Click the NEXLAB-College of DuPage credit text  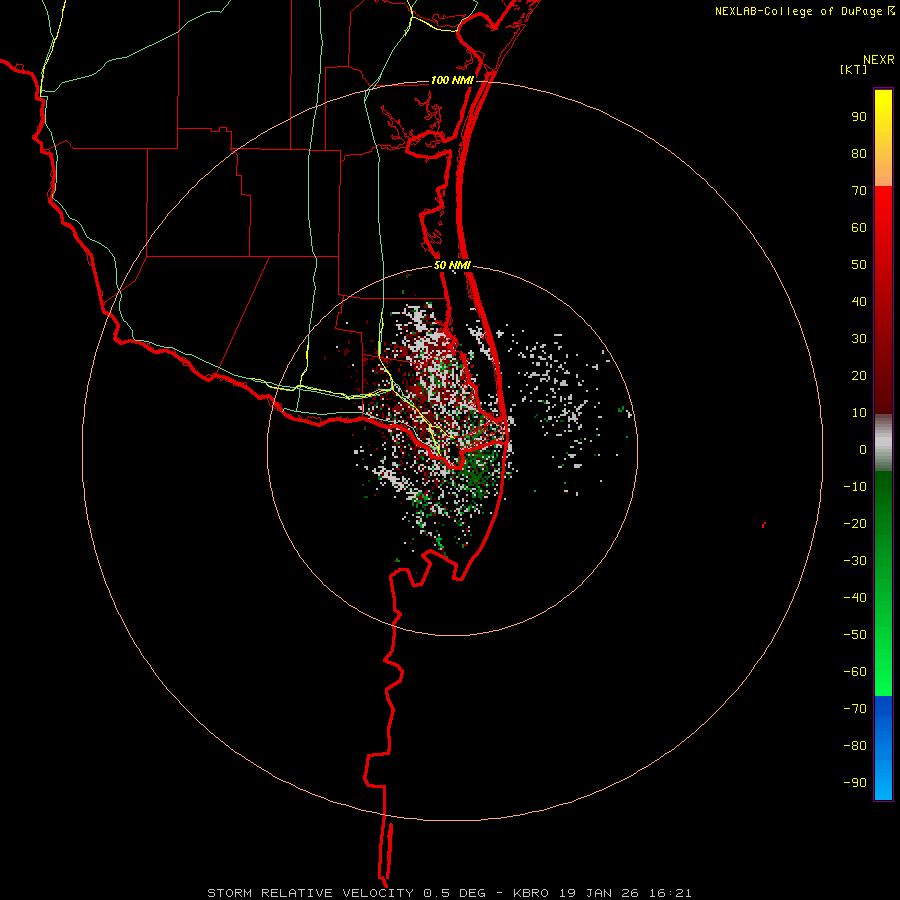(x=804, y=11)
